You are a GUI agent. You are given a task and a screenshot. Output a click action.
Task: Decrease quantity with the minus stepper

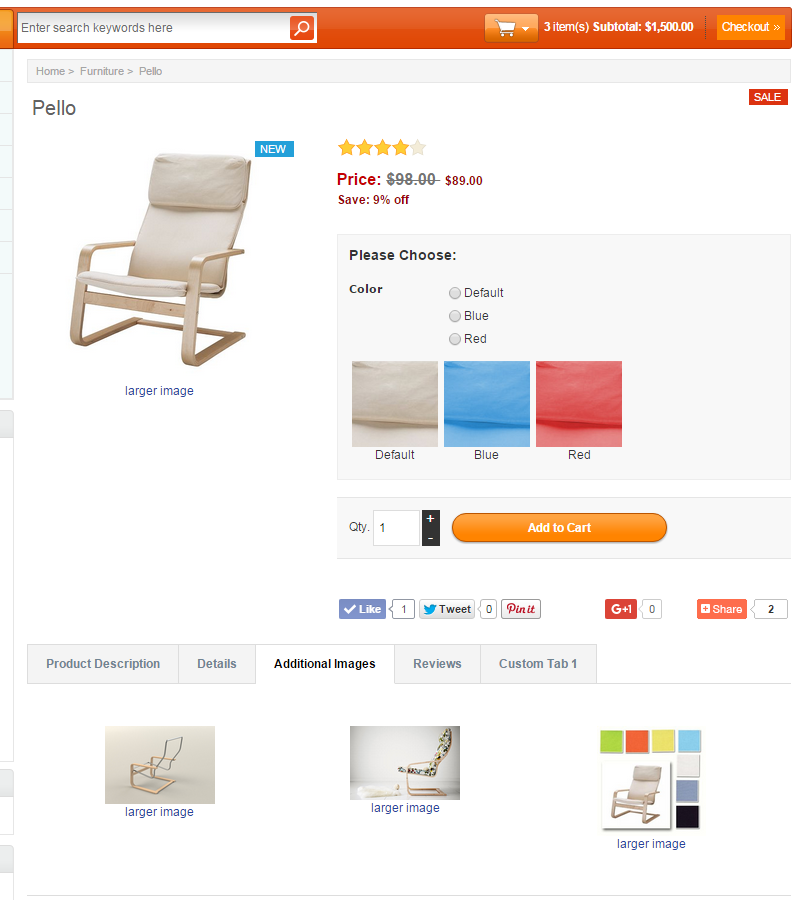431,536
